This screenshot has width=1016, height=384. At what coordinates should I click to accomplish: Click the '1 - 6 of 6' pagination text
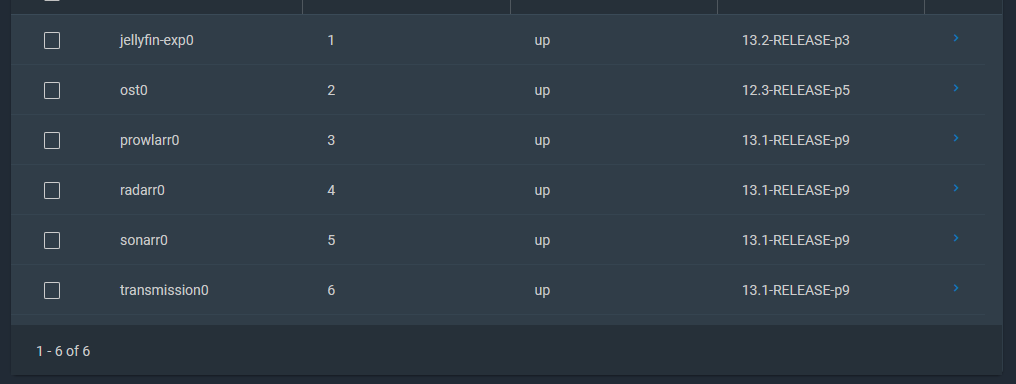(63, 351)
